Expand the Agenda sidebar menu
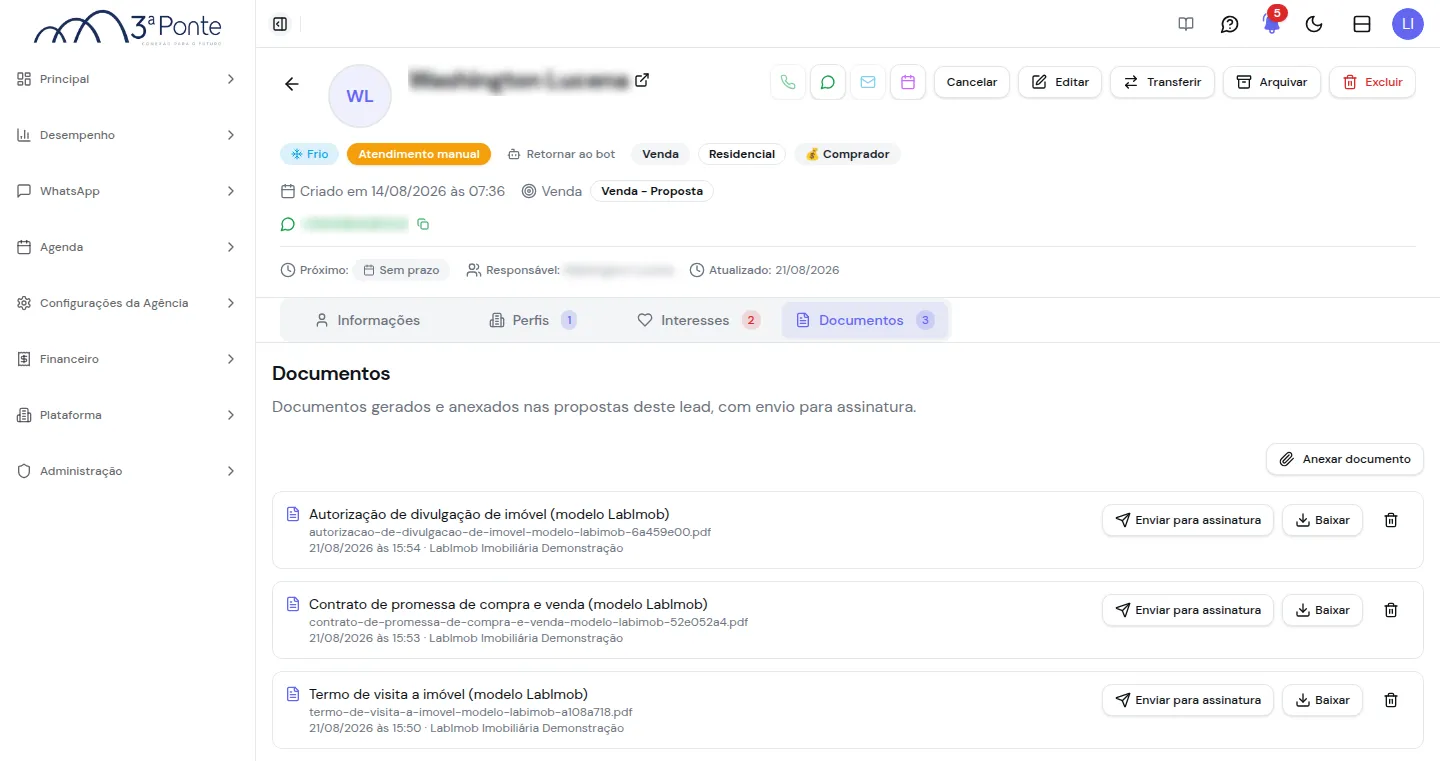Image resolution: width=1440 pixels, height=761 pixels. pos(127,247)
